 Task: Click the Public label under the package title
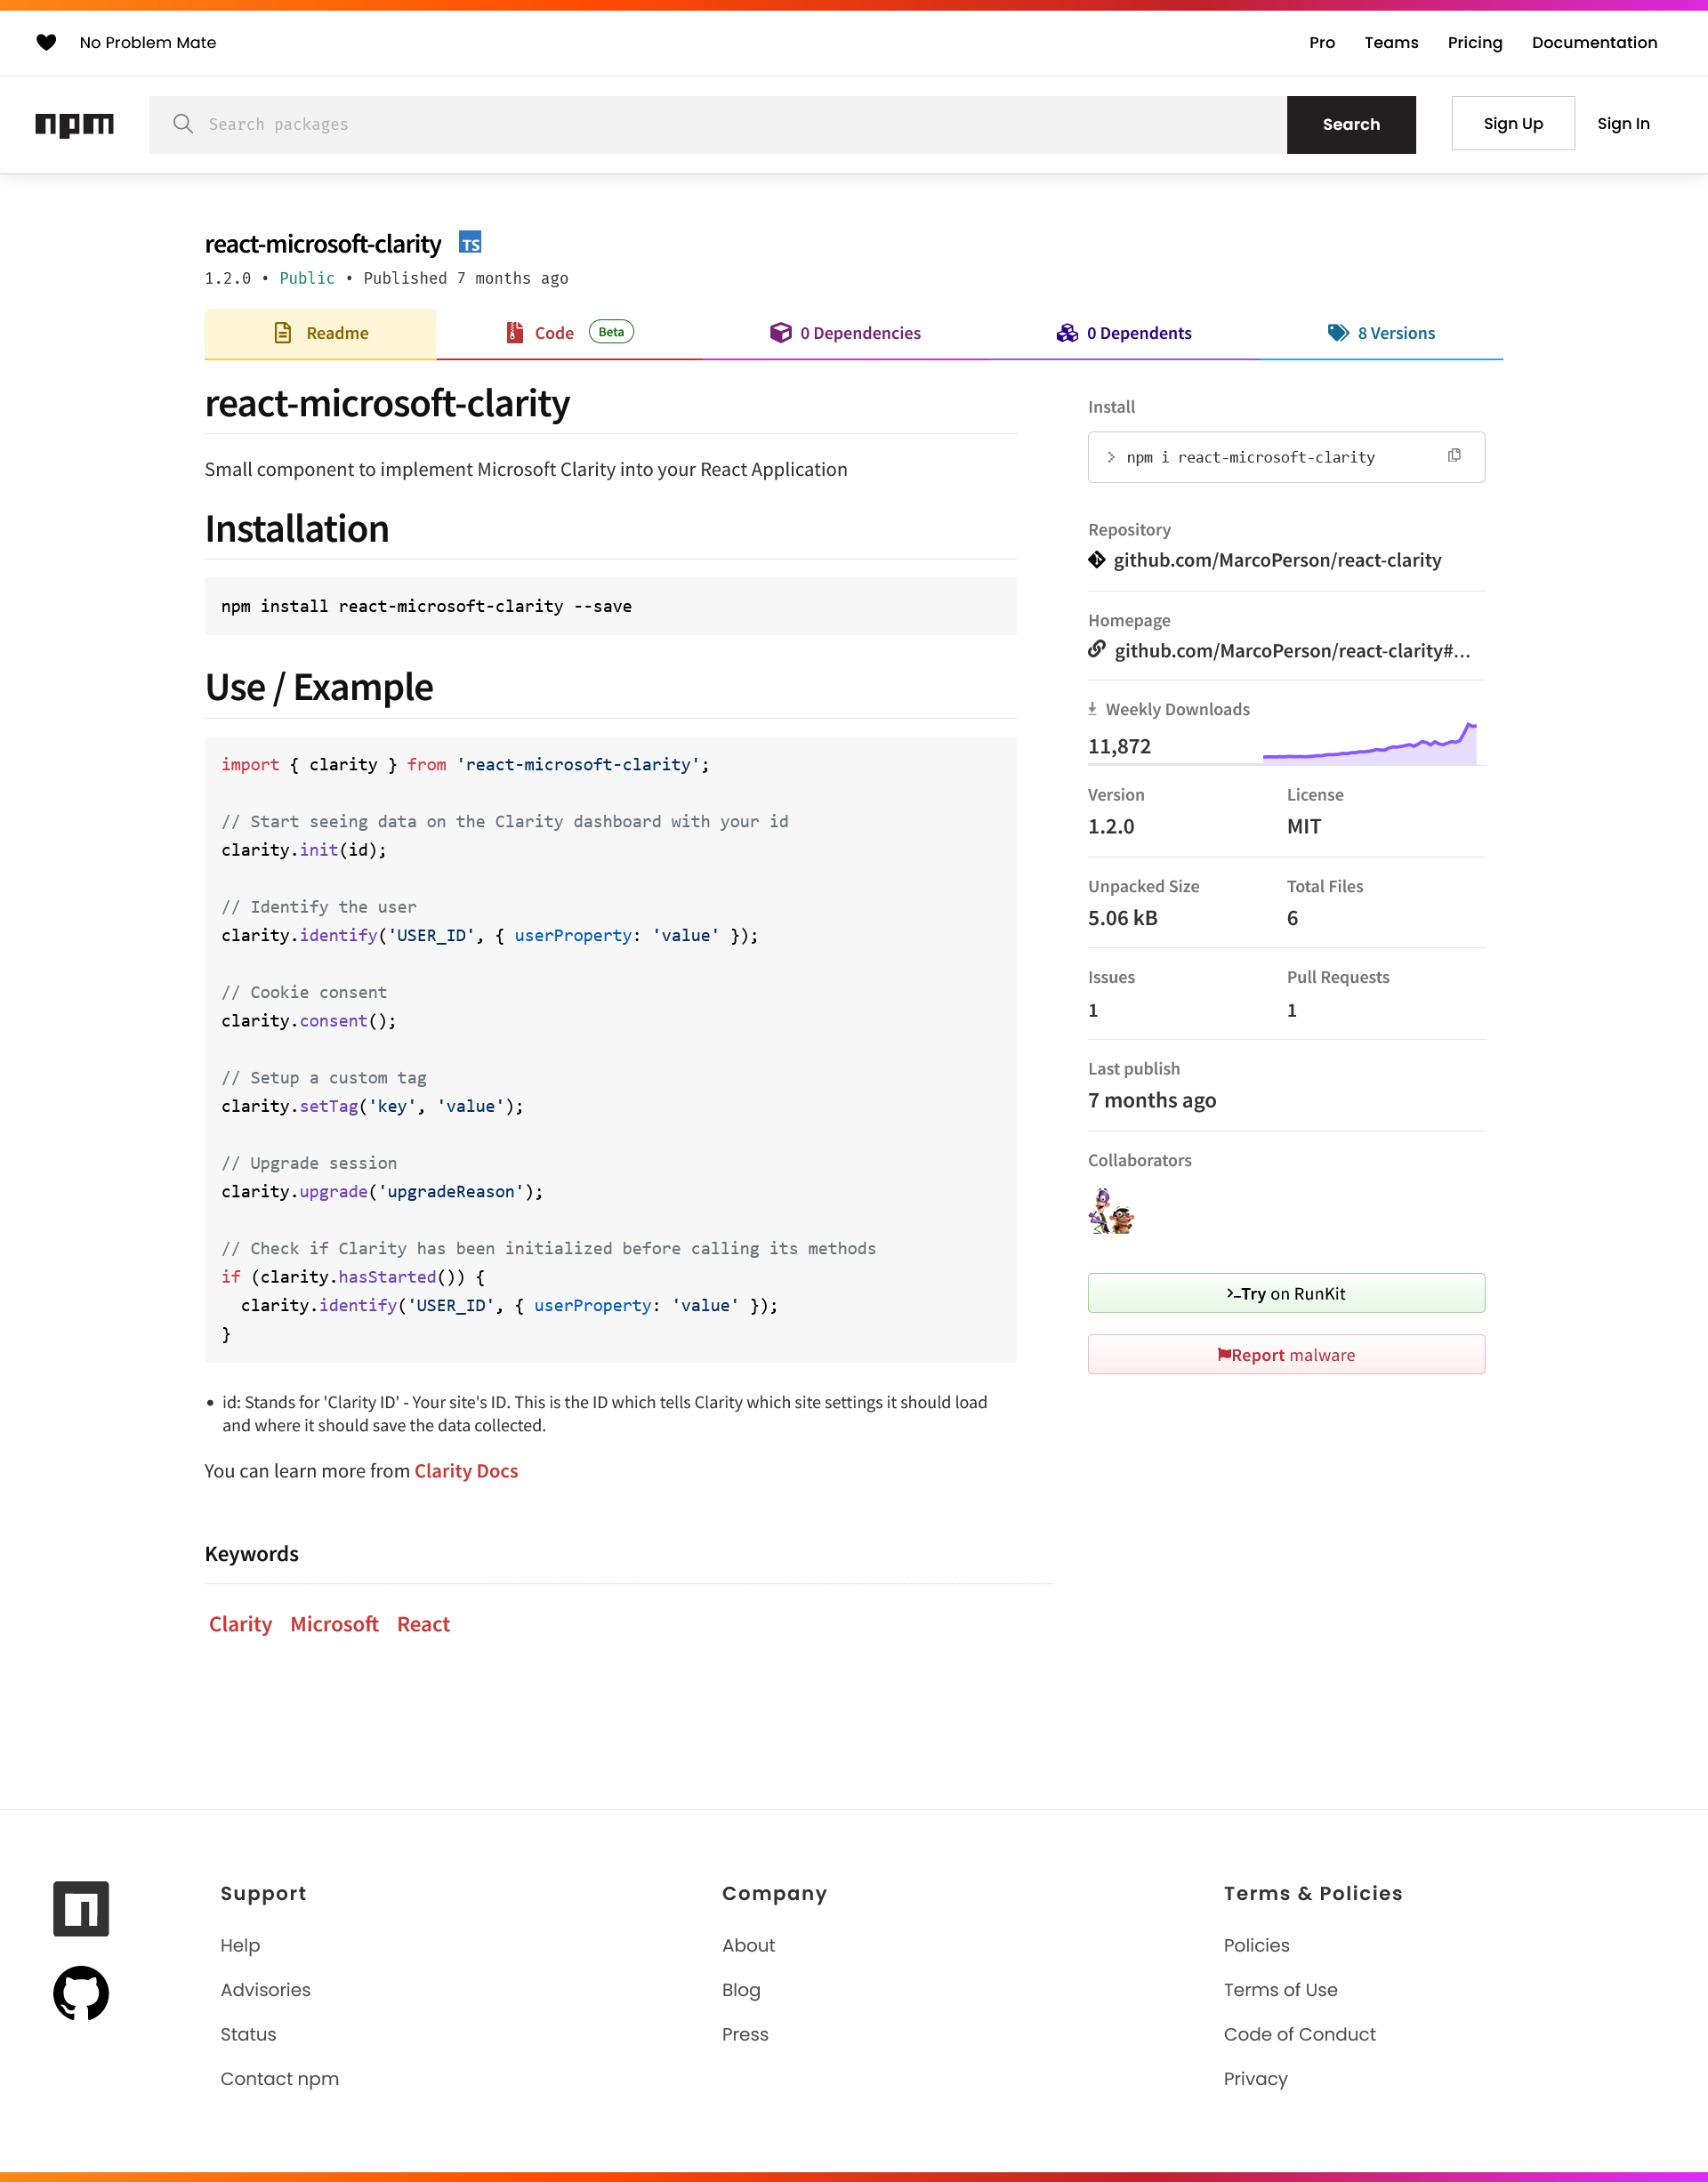point(307,278)
